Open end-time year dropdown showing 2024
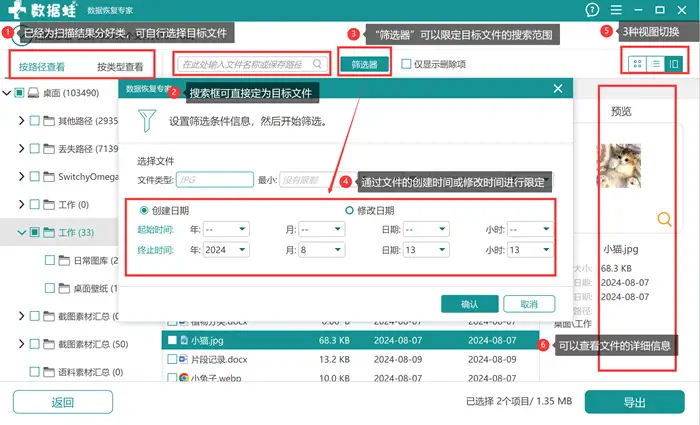The image size is (700, 425). coord(226,250)
